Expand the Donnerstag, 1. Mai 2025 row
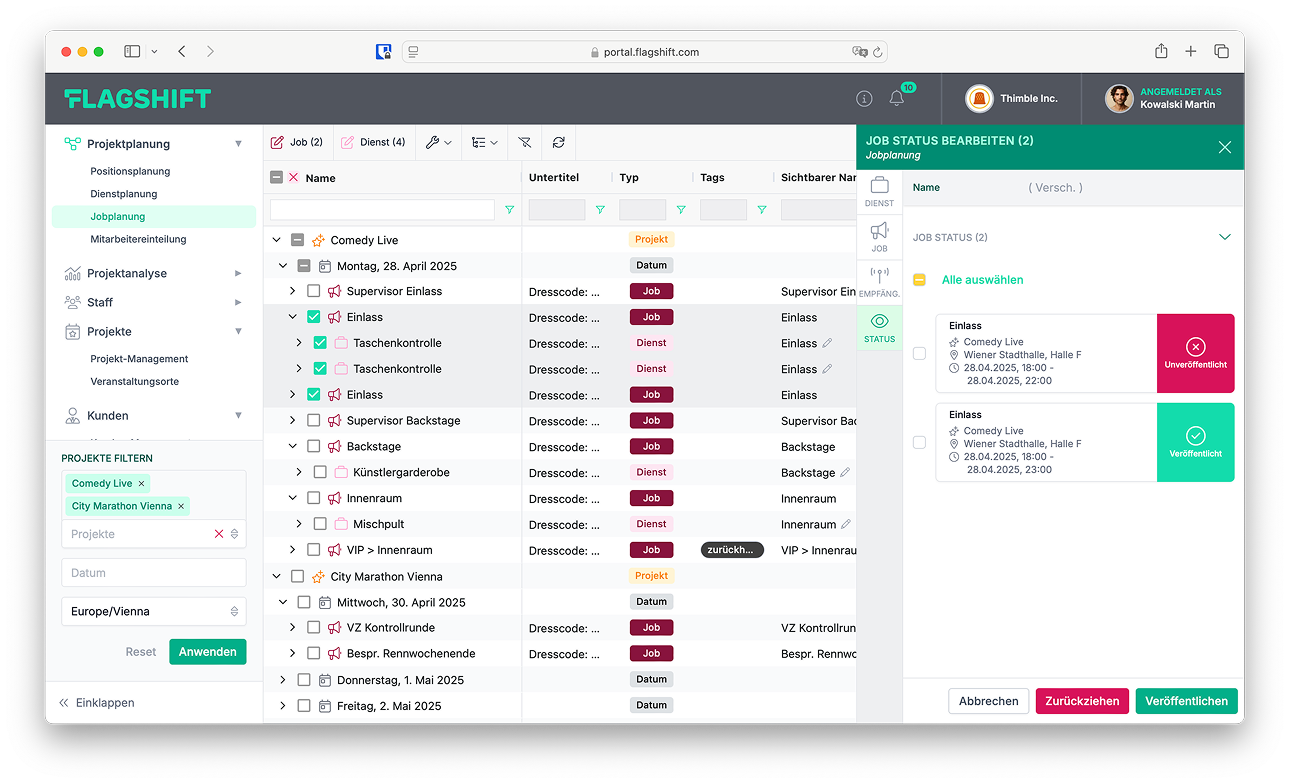The height and width of the screenshot is (784, 1290). (x=283, y=680)
